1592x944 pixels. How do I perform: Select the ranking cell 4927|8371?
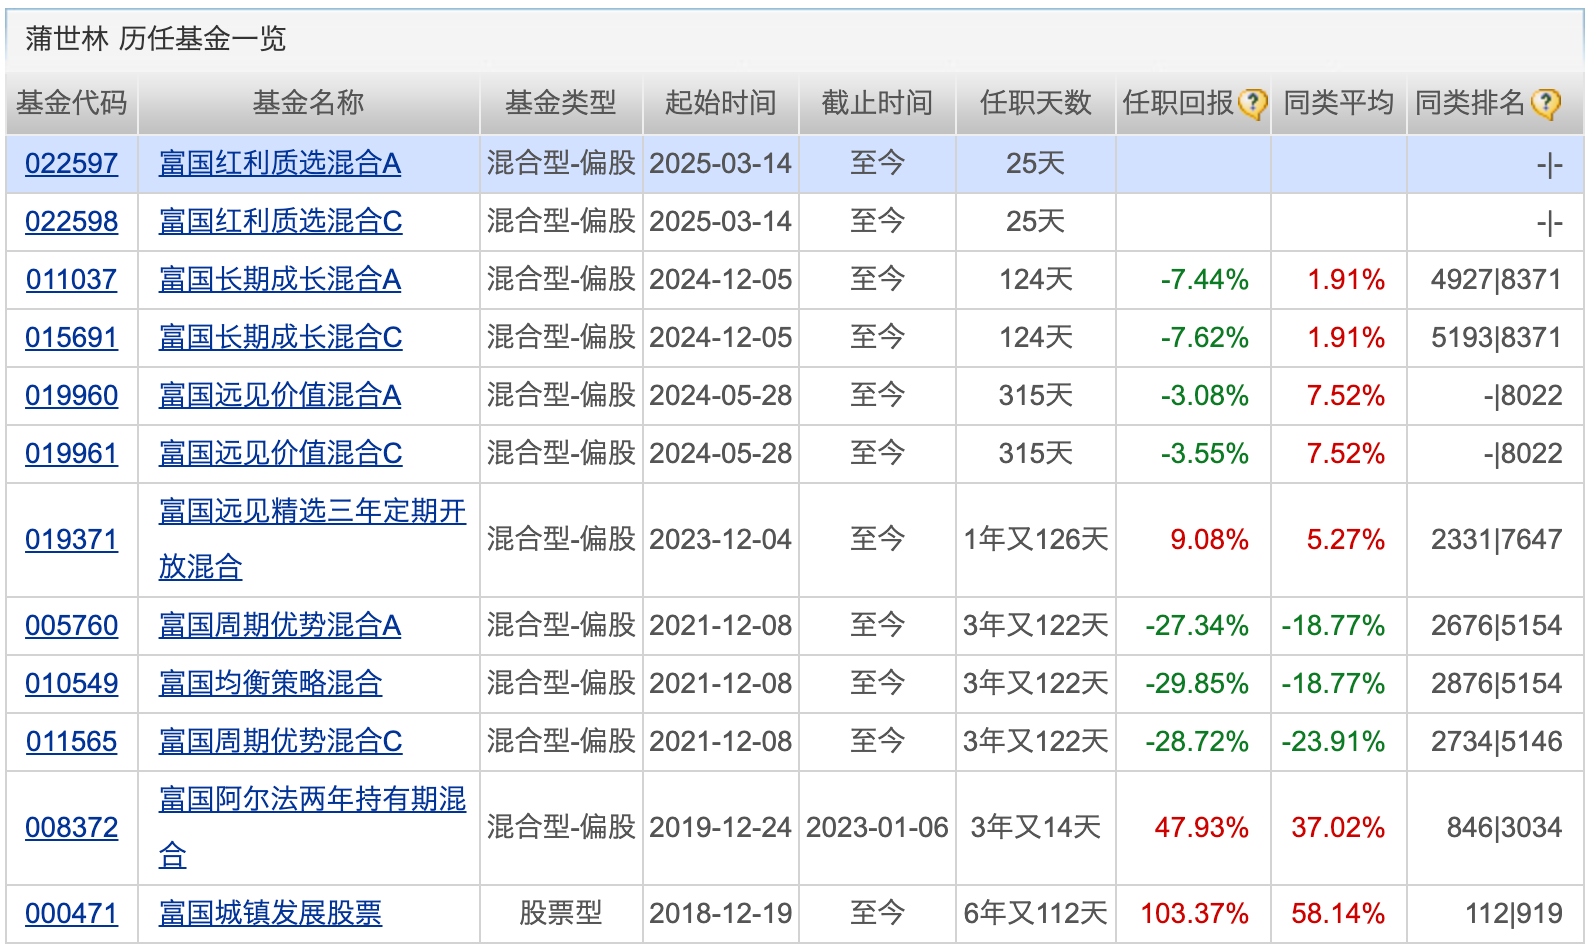pyautogui.click(x=1496, y=280)
